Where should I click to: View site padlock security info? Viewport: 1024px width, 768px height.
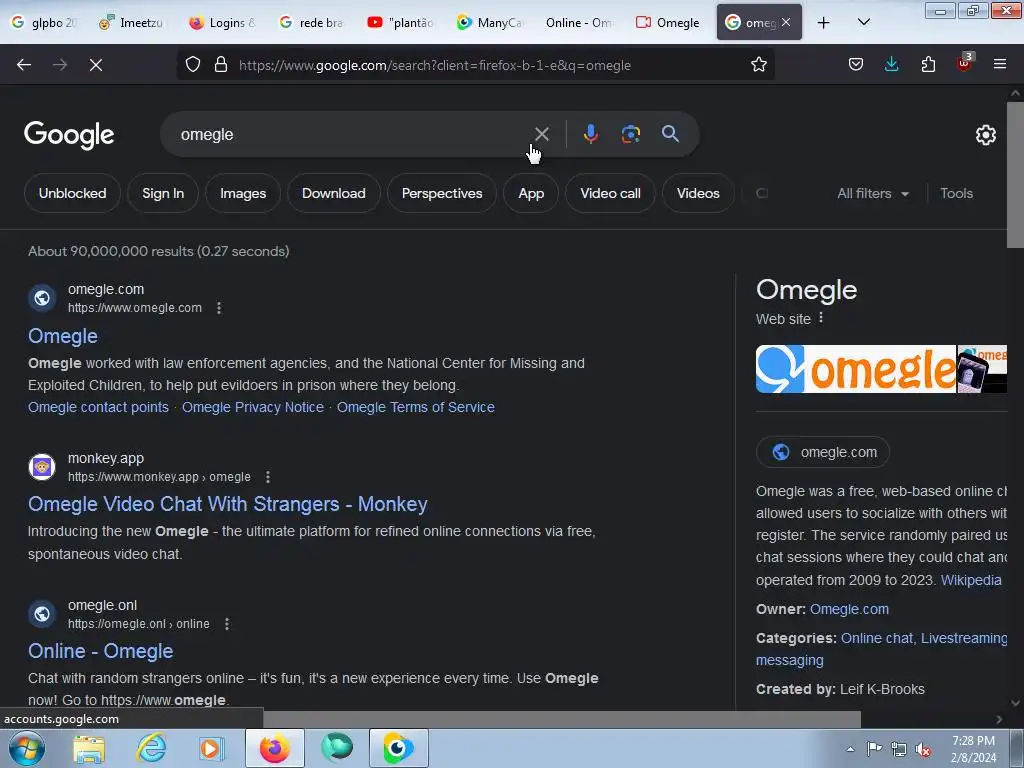coord(221,65)
